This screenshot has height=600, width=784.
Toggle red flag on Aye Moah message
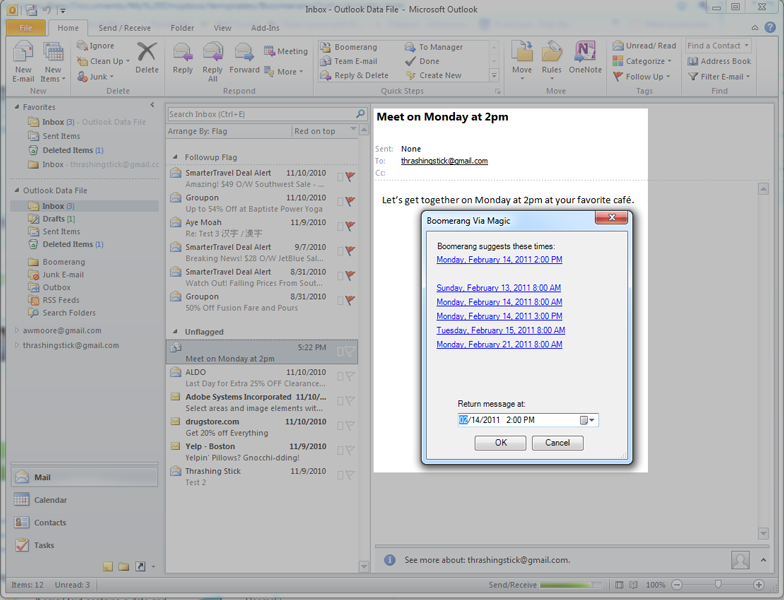tap(350, 226)
